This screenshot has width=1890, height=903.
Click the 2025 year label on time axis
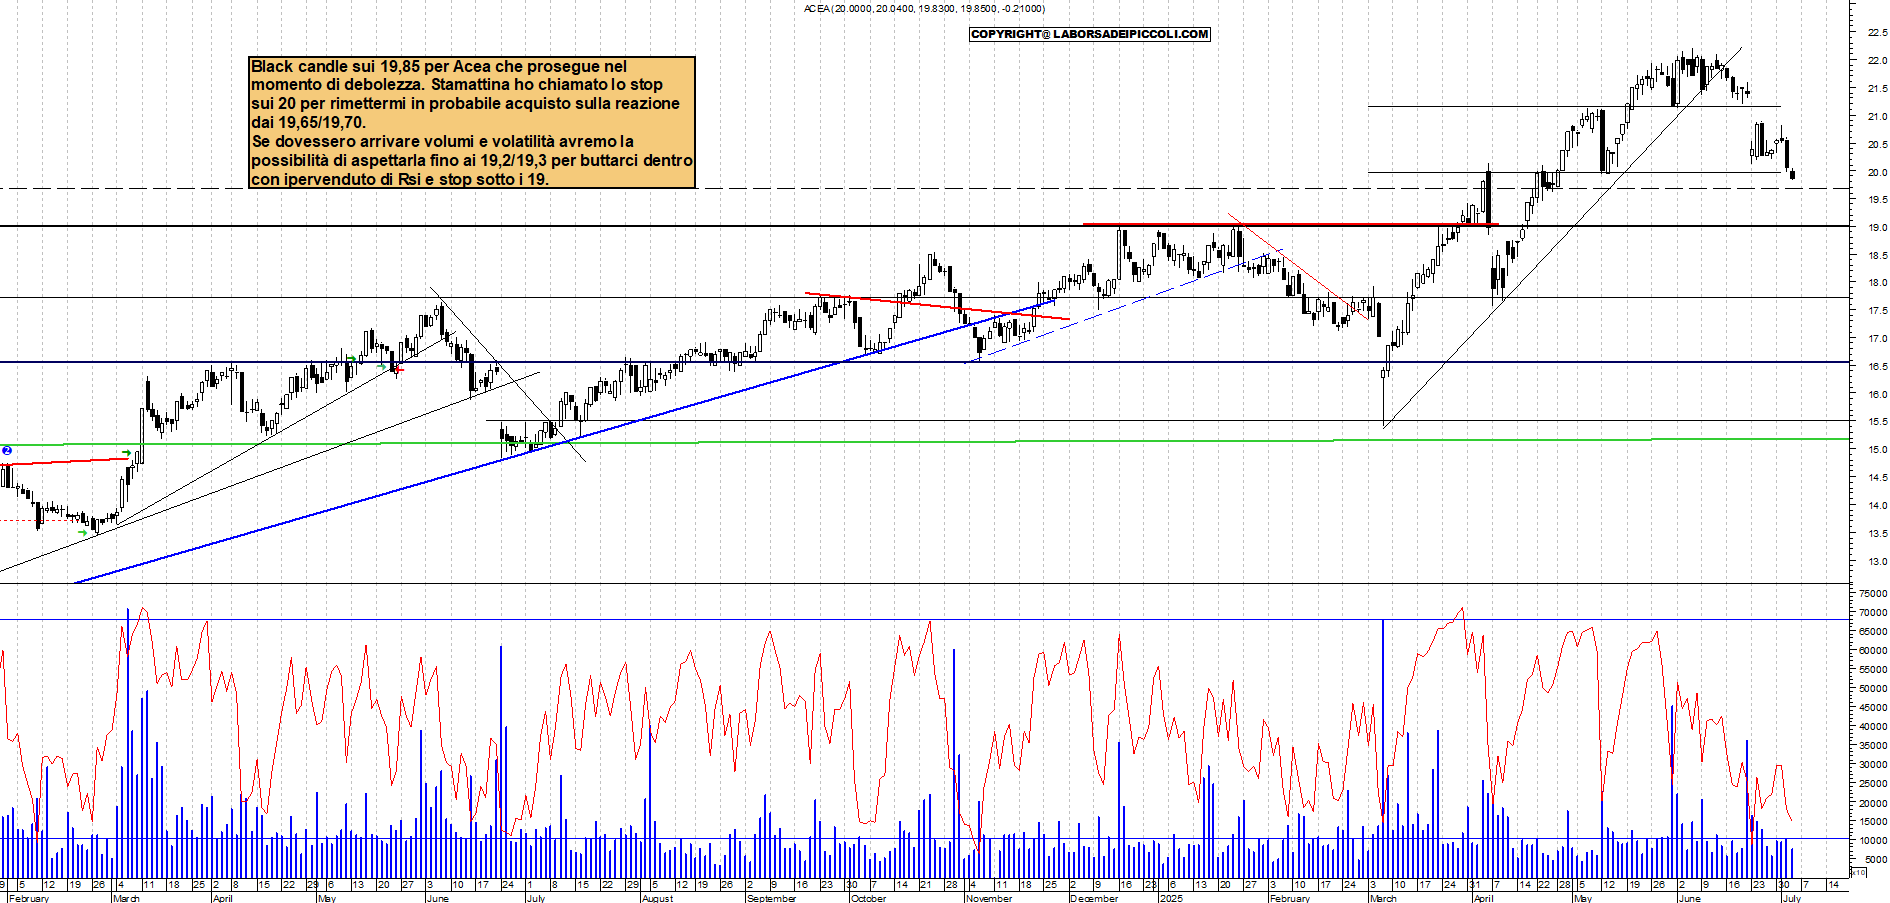point(1170,898)
